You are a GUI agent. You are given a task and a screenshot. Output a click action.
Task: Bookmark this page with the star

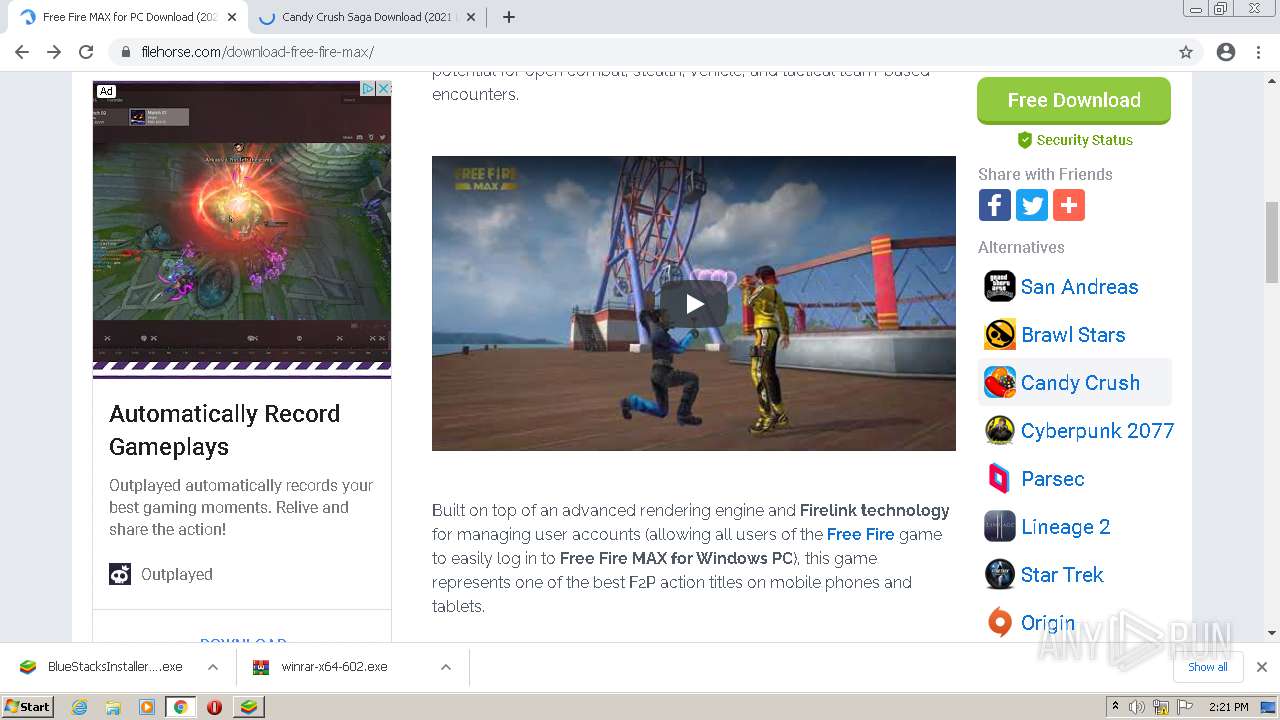point(1186,52)
